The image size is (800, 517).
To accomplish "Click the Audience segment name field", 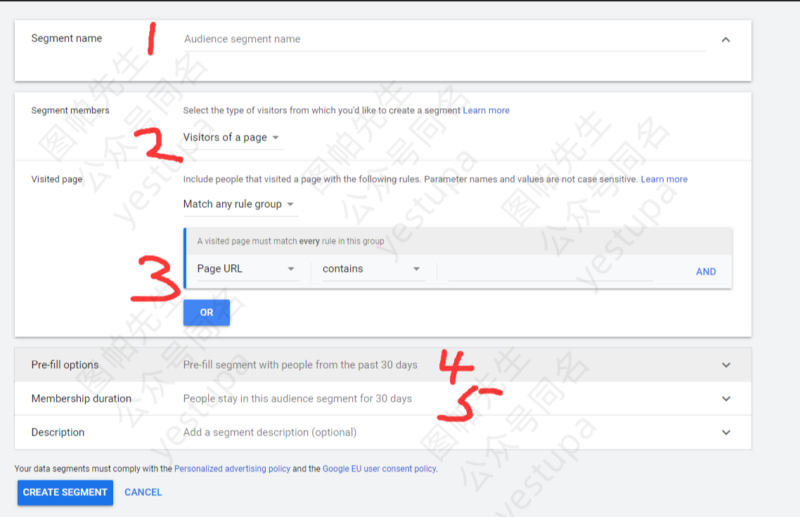I will pyautogui.click(x=440, y=40).
